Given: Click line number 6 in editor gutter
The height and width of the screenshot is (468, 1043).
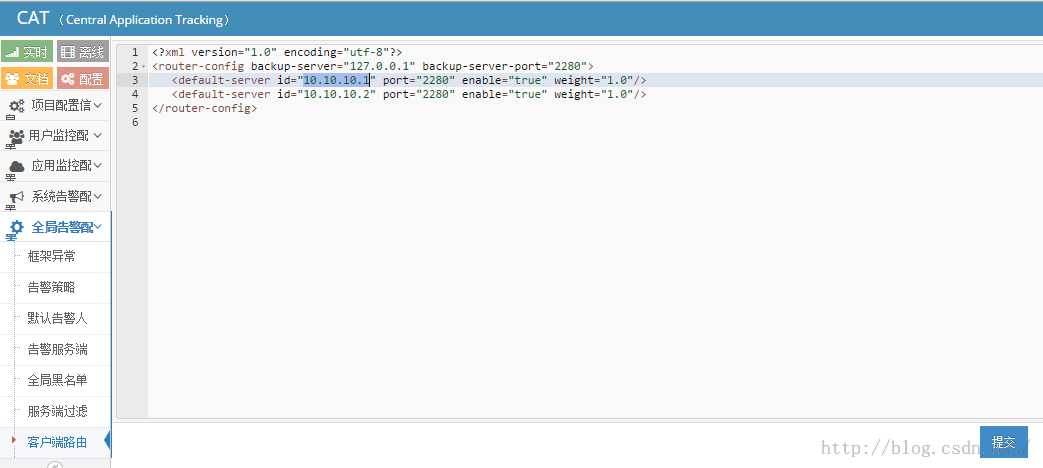Looking at the screenshot, I should 136,122.
